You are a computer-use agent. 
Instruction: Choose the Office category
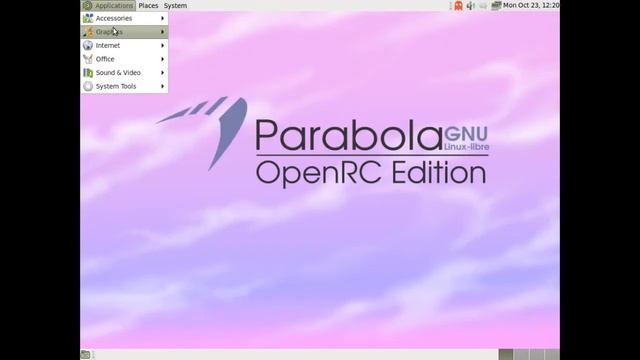(x=124, y=59)
